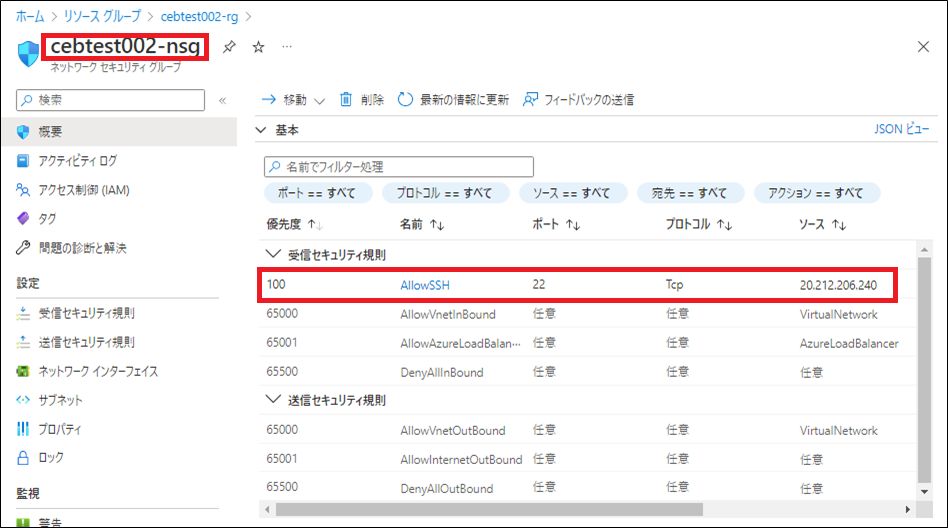Click the 削除 trash can icon
This screenshot has height=528, width=948.
pos(345,99)
